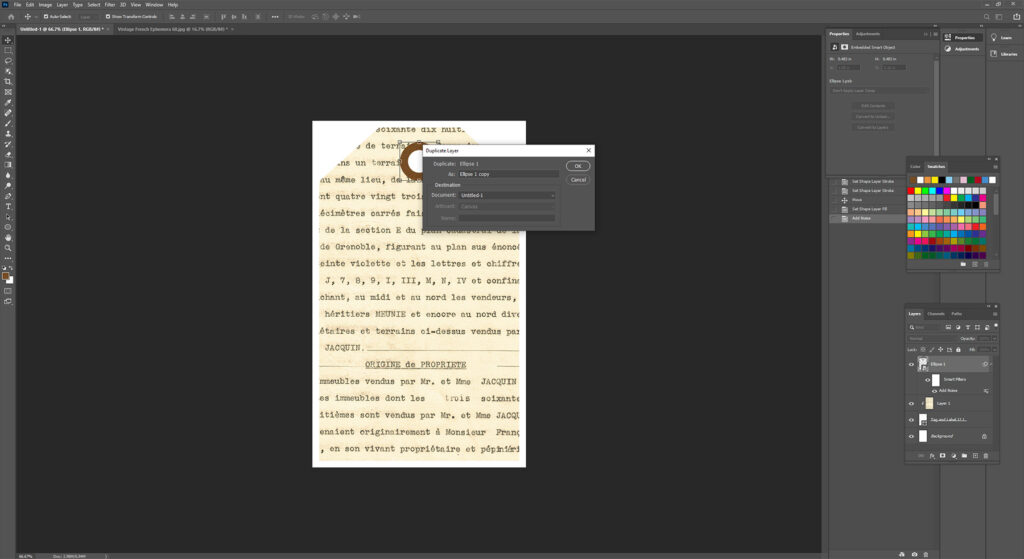The height and width of the screenshot is (559, 1024).
Task: Expand the Opacity dropdown arrow
Action: click(x=992, y=338)
